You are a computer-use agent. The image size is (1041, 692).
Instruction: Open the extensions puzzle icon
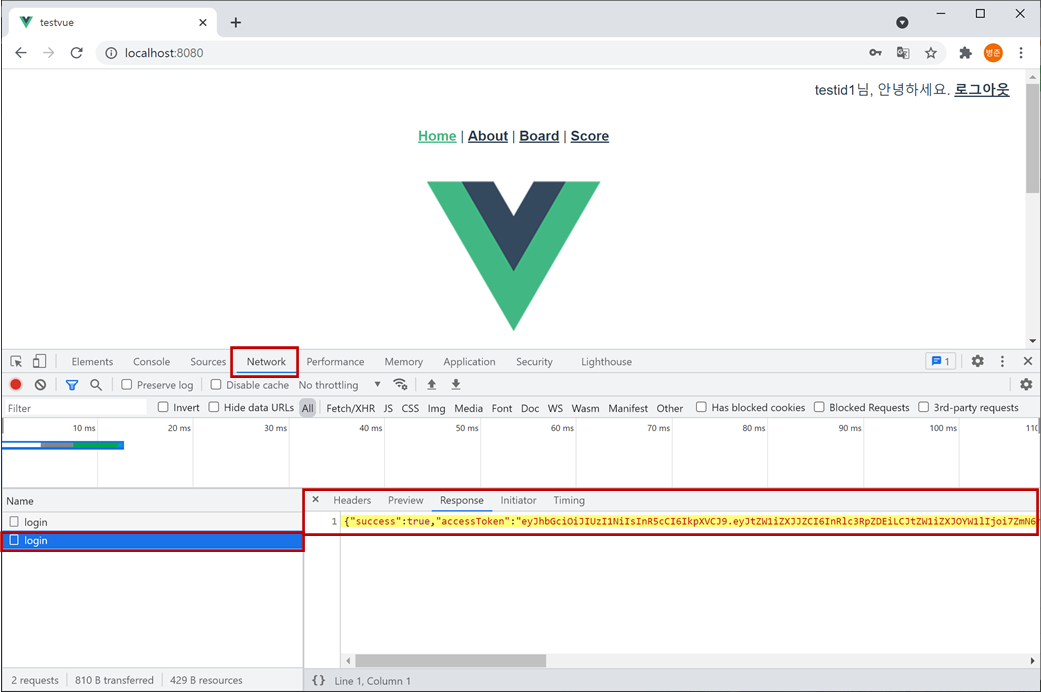coord(965,52)
